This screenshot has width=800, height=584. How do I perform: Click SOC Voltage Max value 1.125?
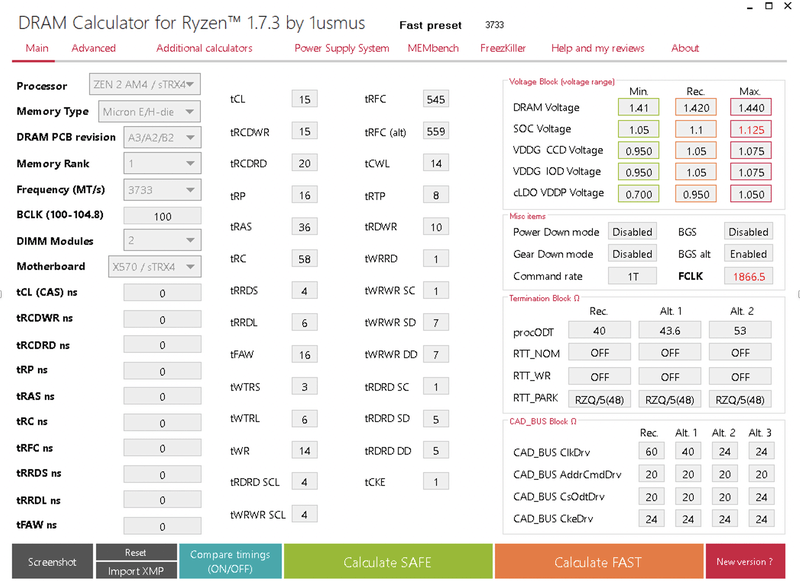(x=751, y=130)
